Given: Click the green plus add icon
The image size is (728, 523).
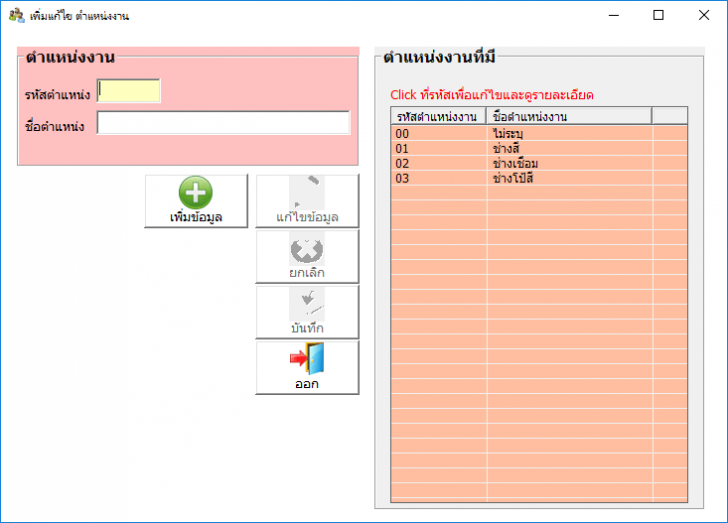Looking at the screenshot, I should (x=196, y=192).
